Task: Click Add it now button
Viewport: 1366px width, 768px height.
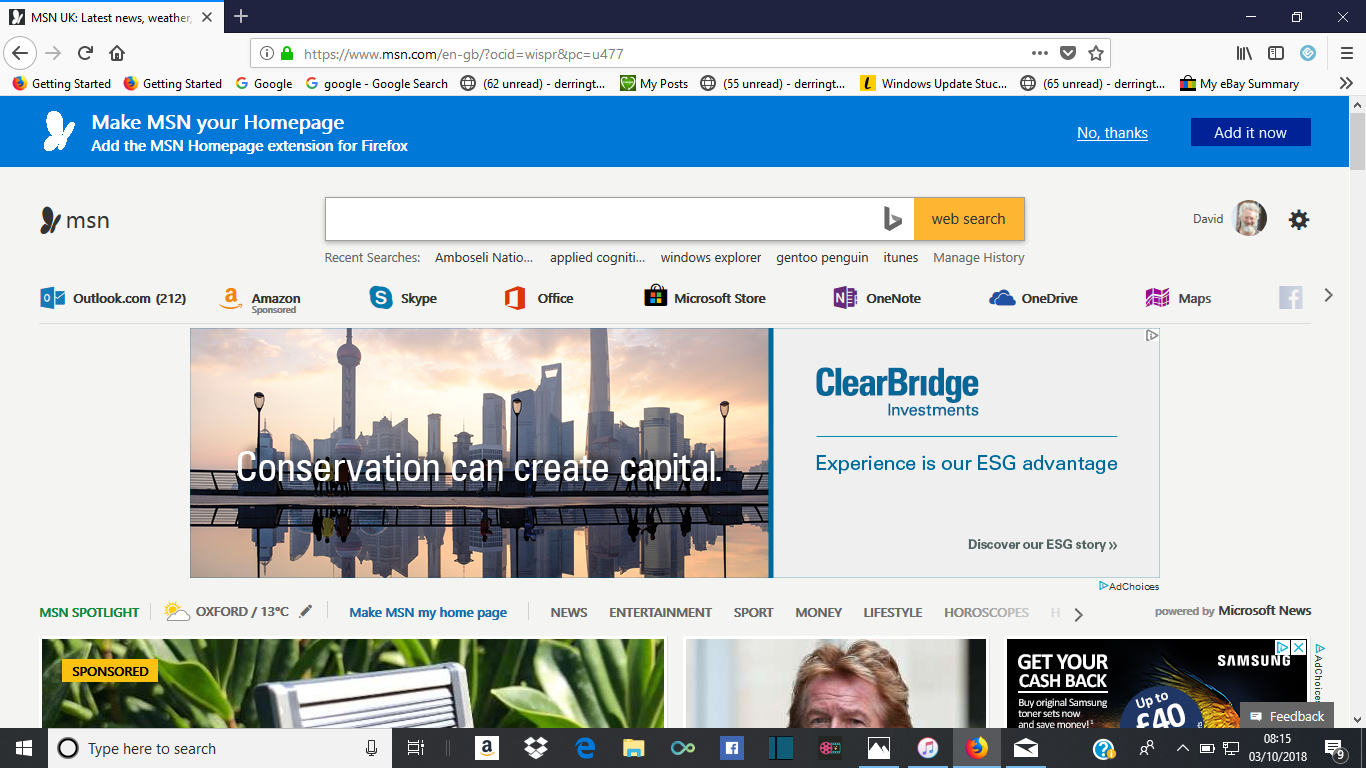Action: [1250, 132]
